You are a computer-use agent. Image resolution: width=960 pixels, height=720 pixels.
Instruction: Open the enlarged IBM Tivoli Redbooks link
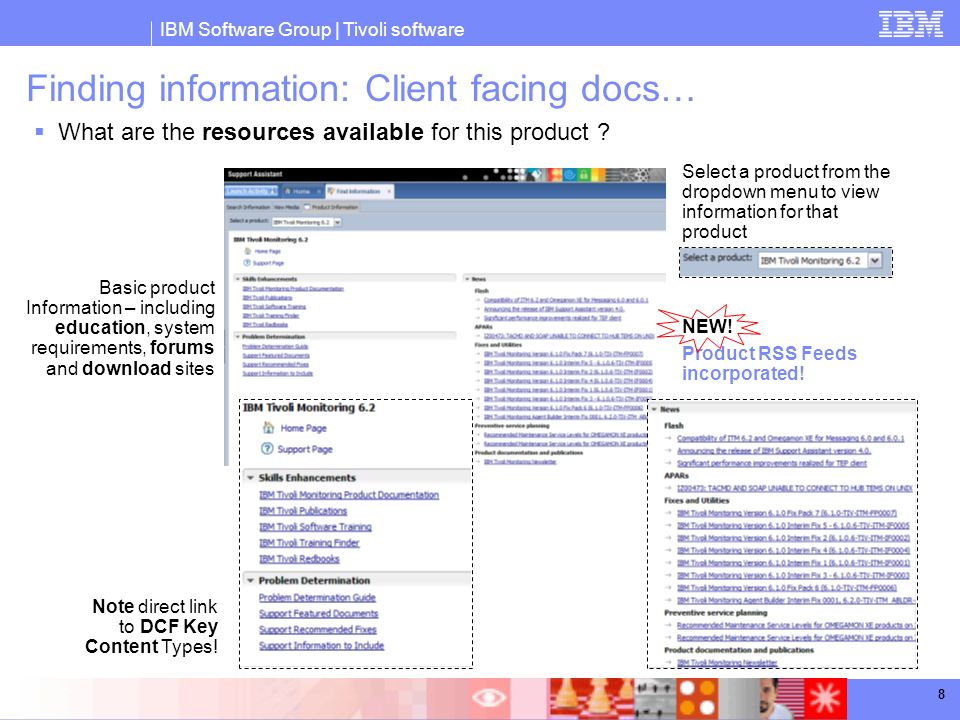tap(299, 558)
